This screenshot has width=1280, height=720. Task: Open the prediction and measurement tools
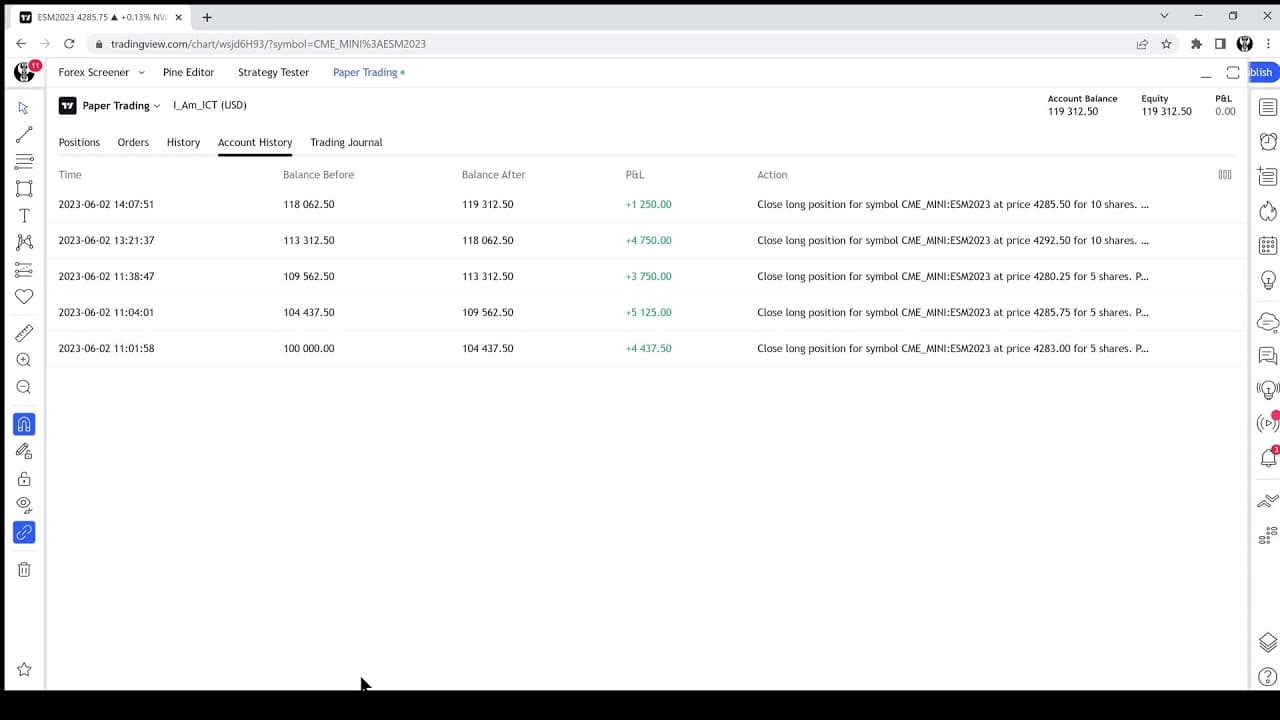(24, 270)
